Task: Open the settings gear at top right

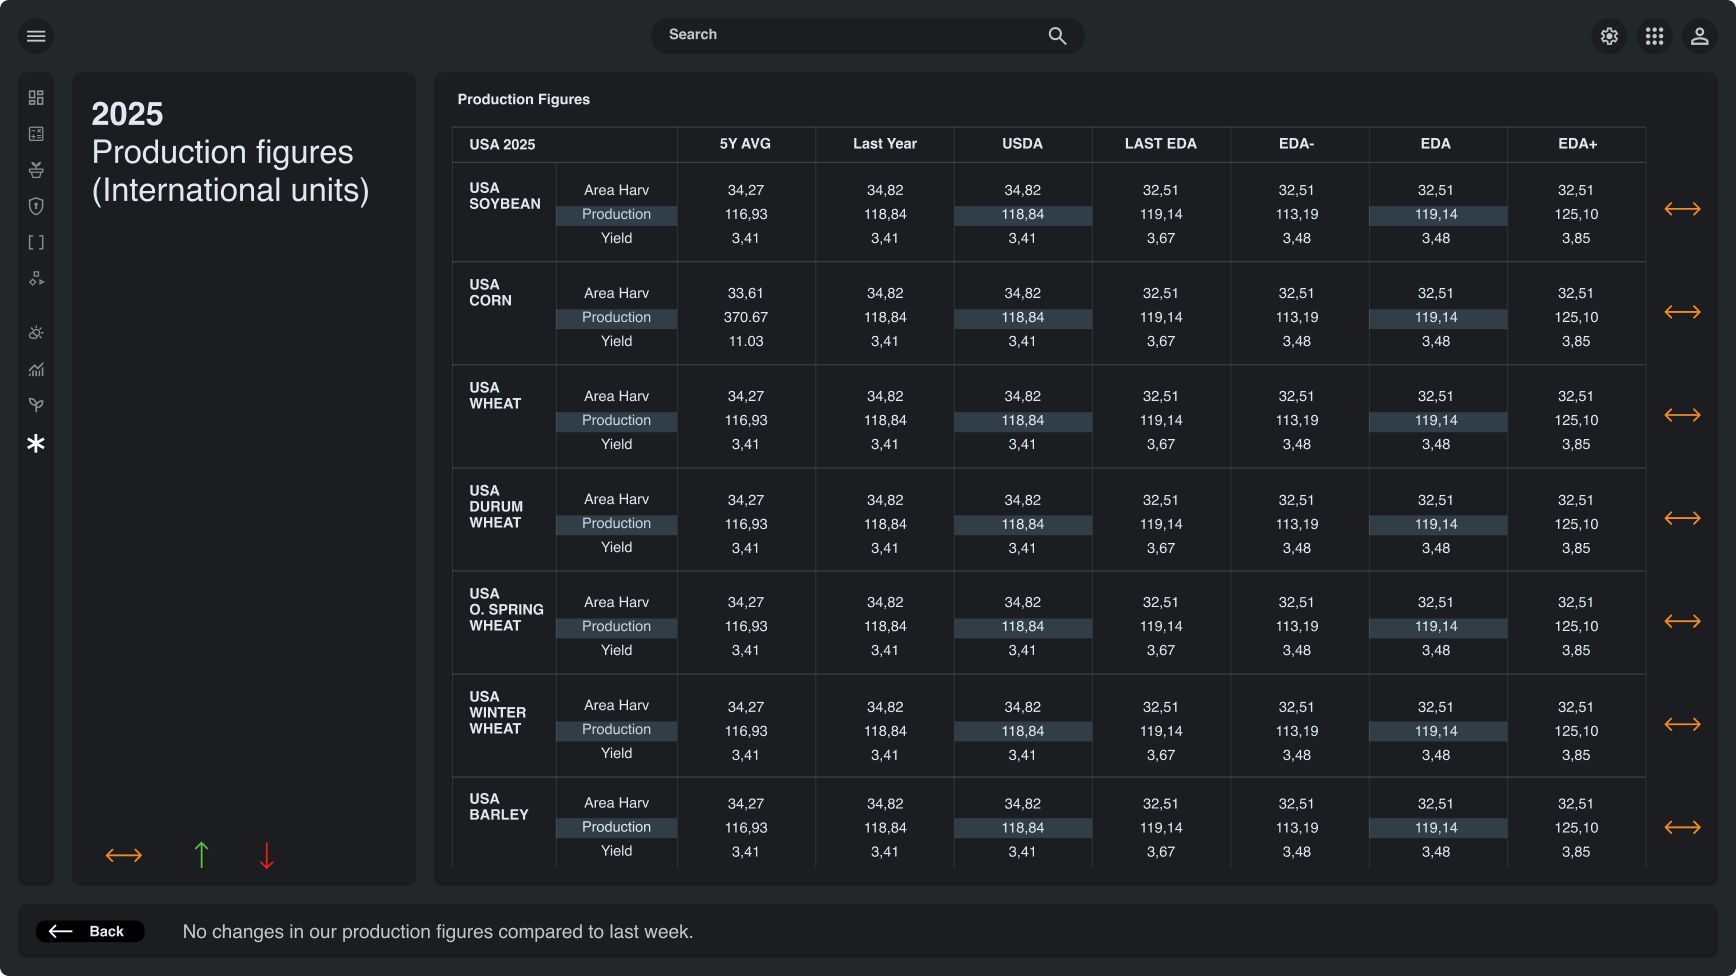Action: (1609, 36)
